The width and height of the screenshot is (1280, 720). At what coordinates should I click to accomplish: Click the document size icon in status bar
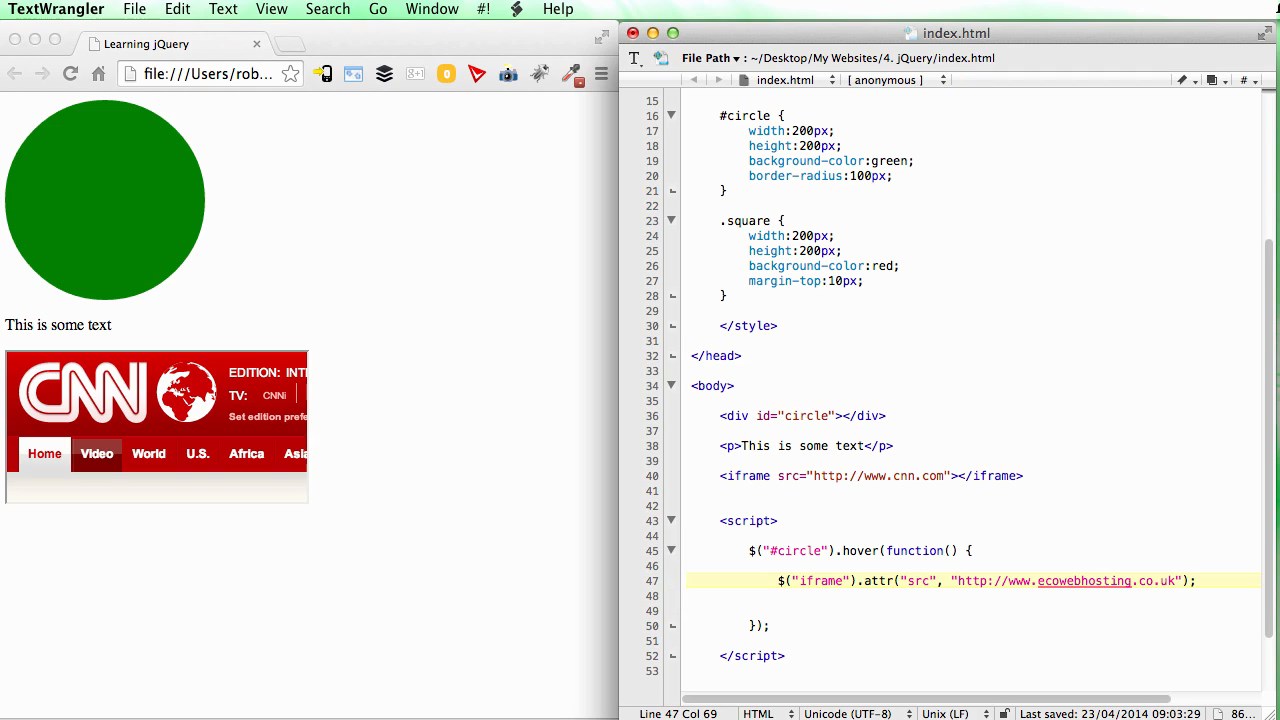[x=1218, y=714]
